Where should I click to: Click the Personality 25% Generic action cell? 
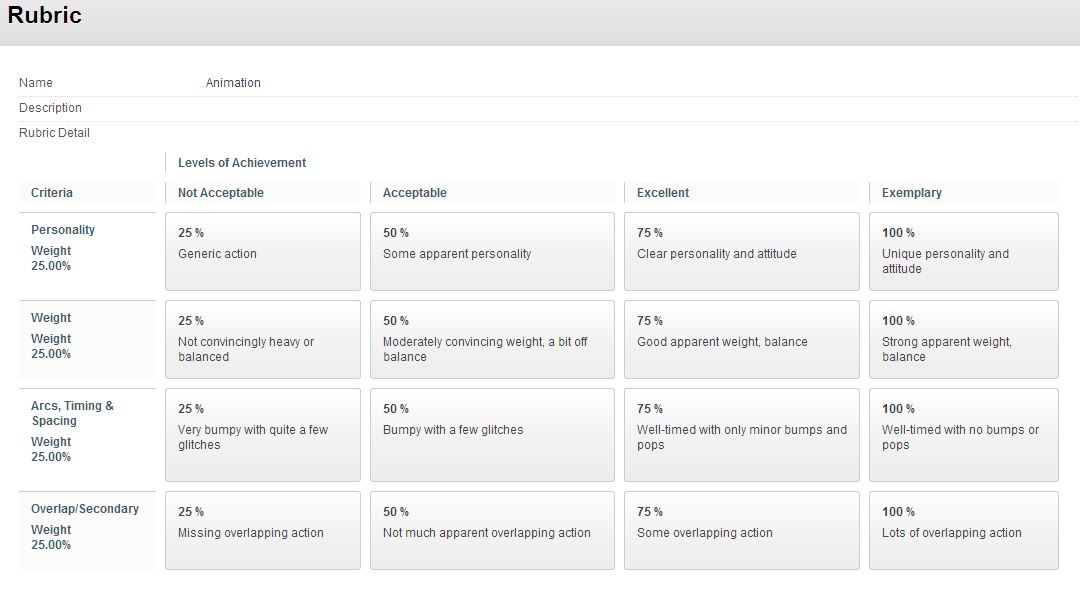click(262, 251)
